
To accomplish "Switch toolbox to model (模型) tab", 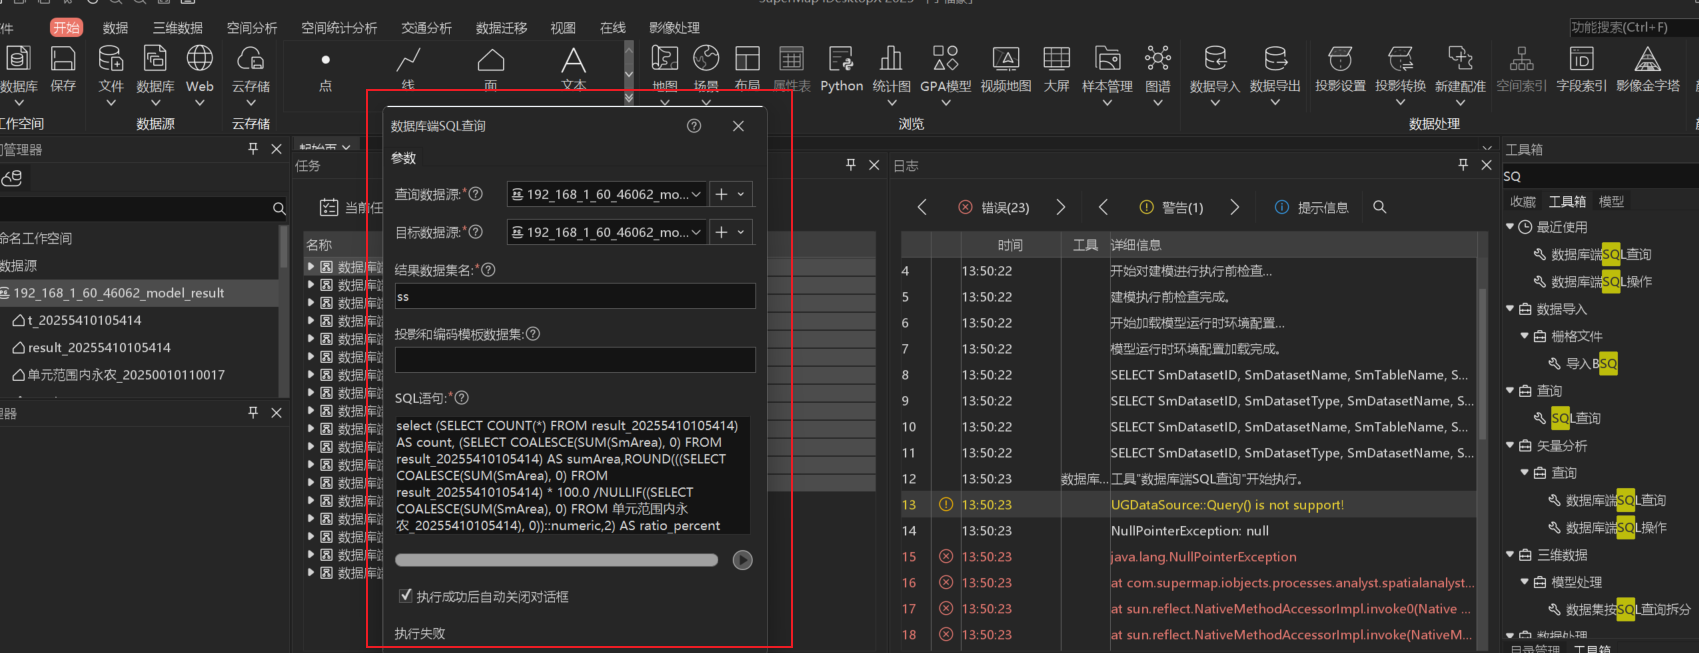I will 1612,201.
